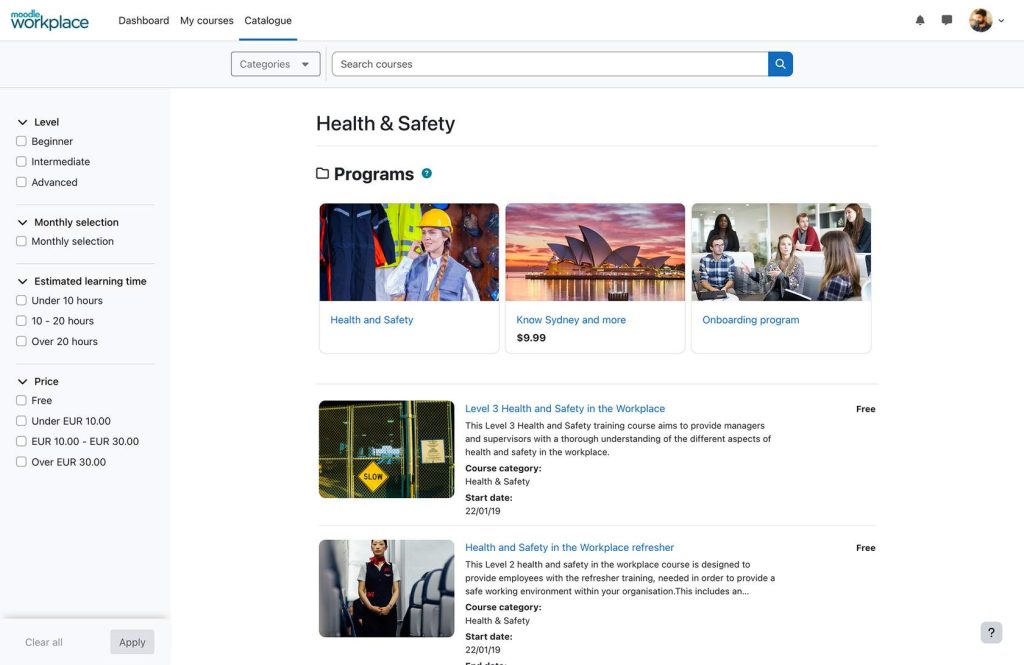Click the Moodle Workplace logo
Viewport: 1024px width, 665px height.
[x=50, y=20]
